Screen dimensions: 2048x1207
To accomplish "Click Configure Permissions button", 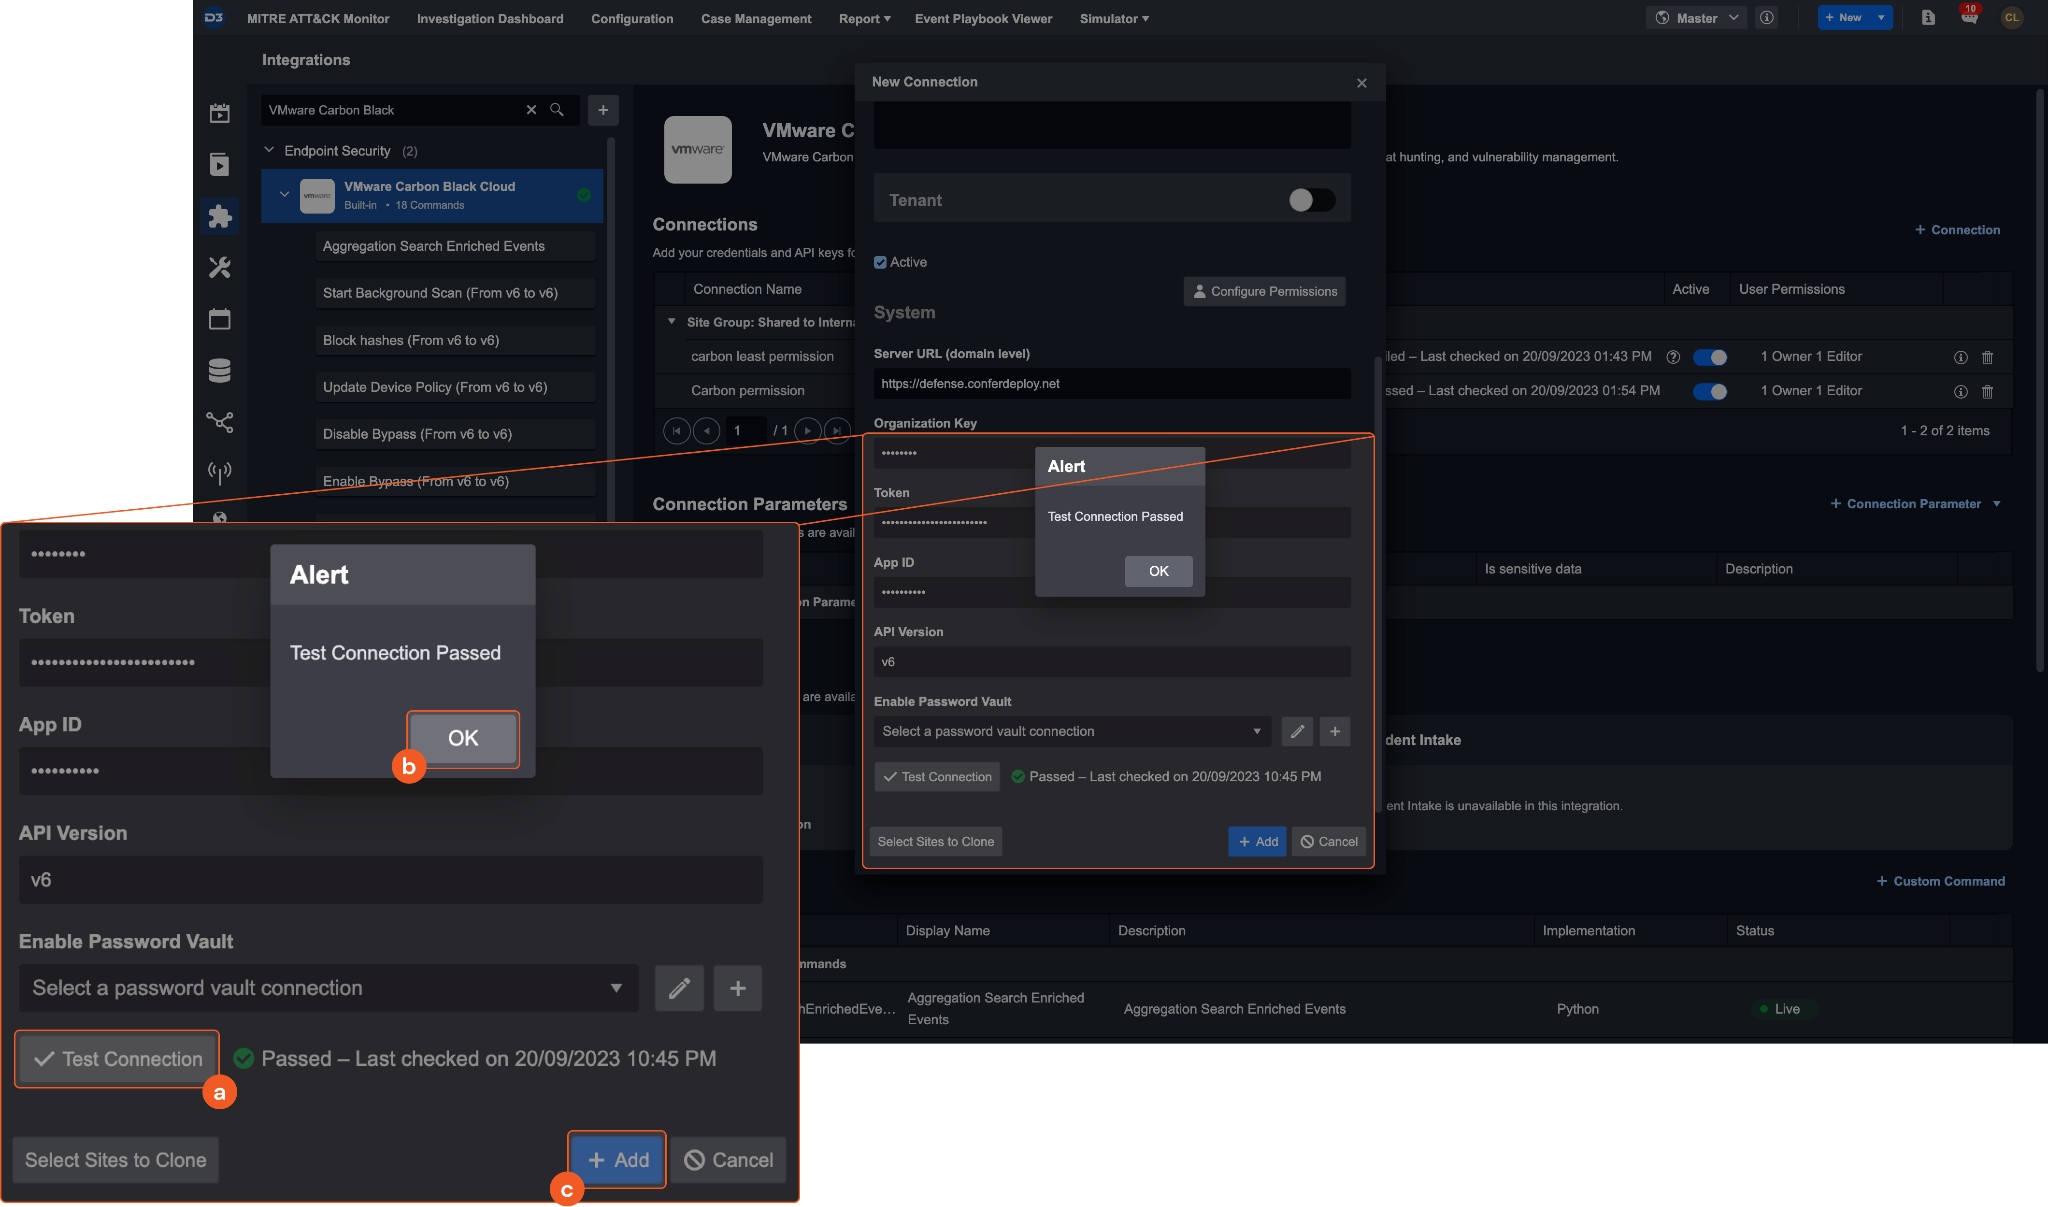I will (1265, 291).
